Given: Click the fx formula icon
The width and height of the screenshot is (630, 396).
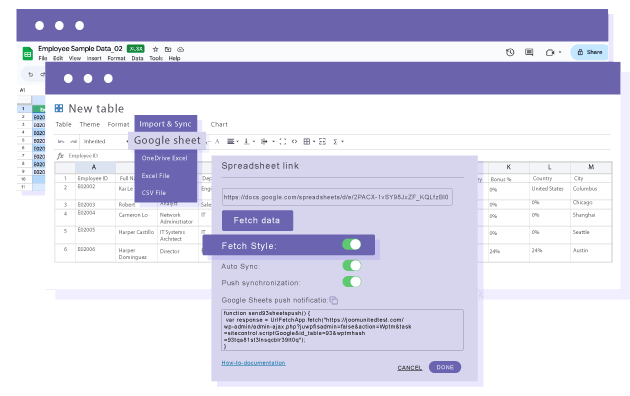Looking at the screenshot, I should 60,156.
